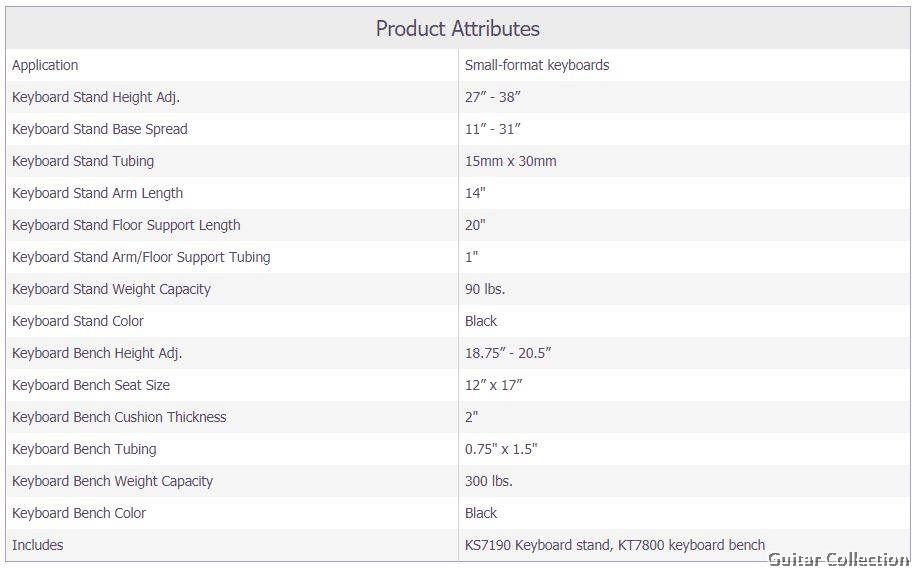
Task: Select the Keyboard Stand Arm Length label
Action: (97, 193)
